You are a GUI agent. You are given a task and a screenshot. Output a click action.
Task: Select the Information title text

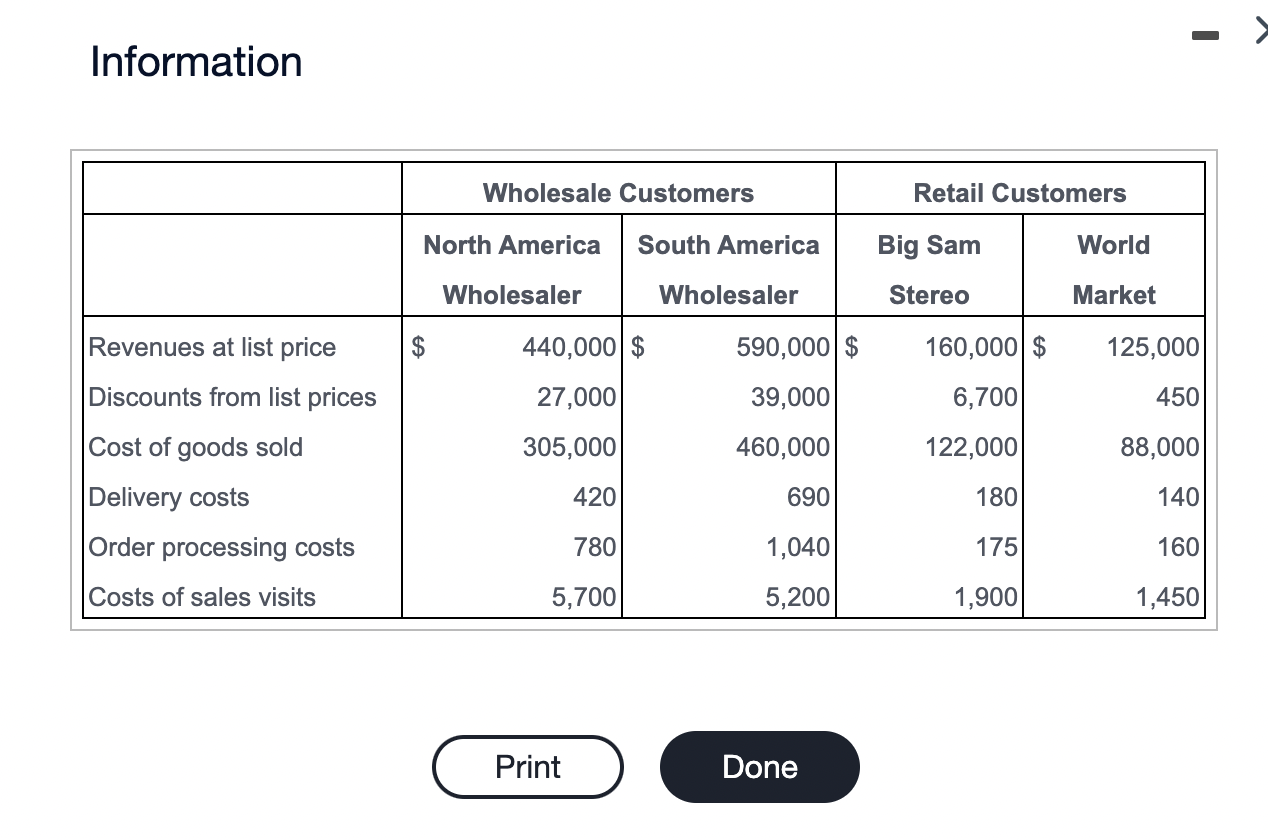pyautogui.click(x=195, y=62)
